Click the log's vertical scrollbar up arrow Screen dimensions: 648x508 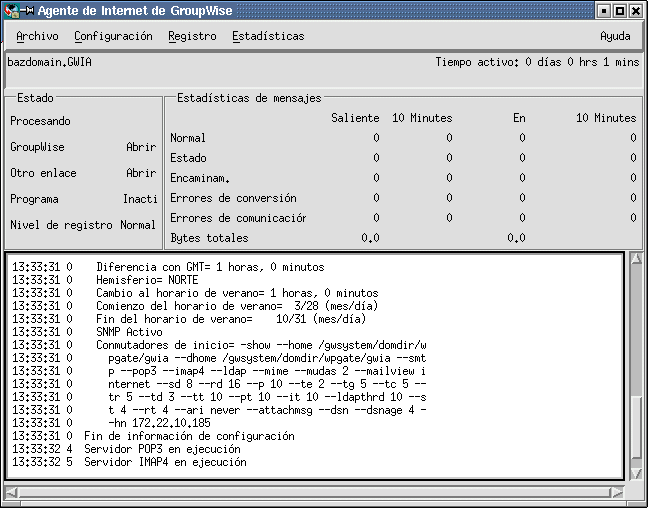(635, 261)
